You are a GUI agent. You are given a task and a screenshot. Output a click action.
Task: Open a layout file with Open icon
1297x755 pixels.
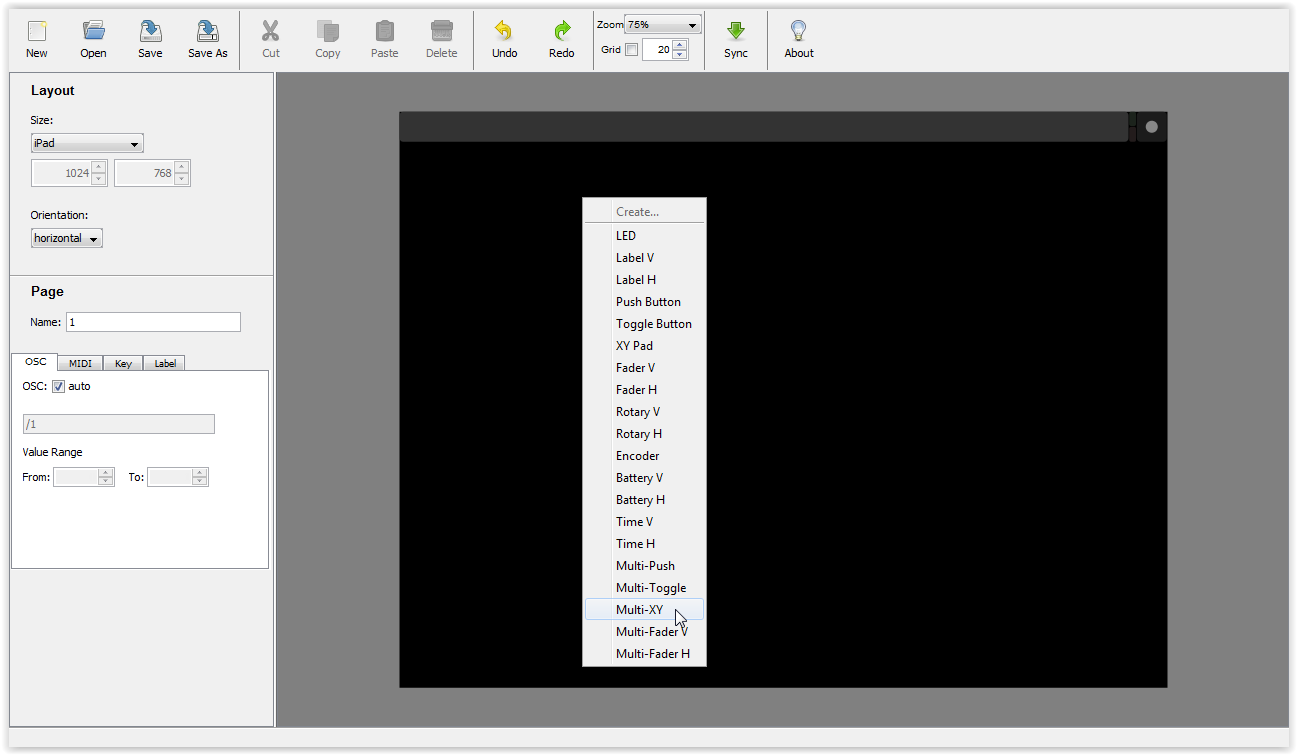(x=94, y=31)
